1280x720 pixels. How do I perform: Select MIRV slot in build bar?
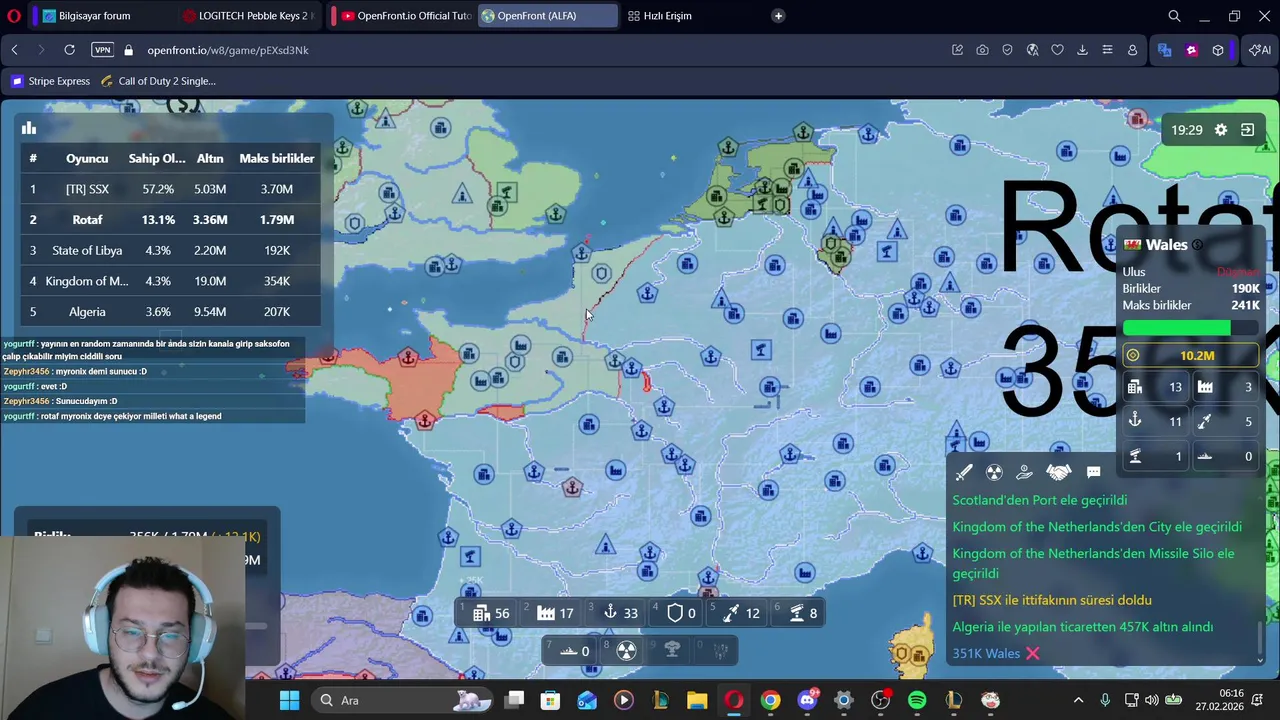click(x=719, y=651)
